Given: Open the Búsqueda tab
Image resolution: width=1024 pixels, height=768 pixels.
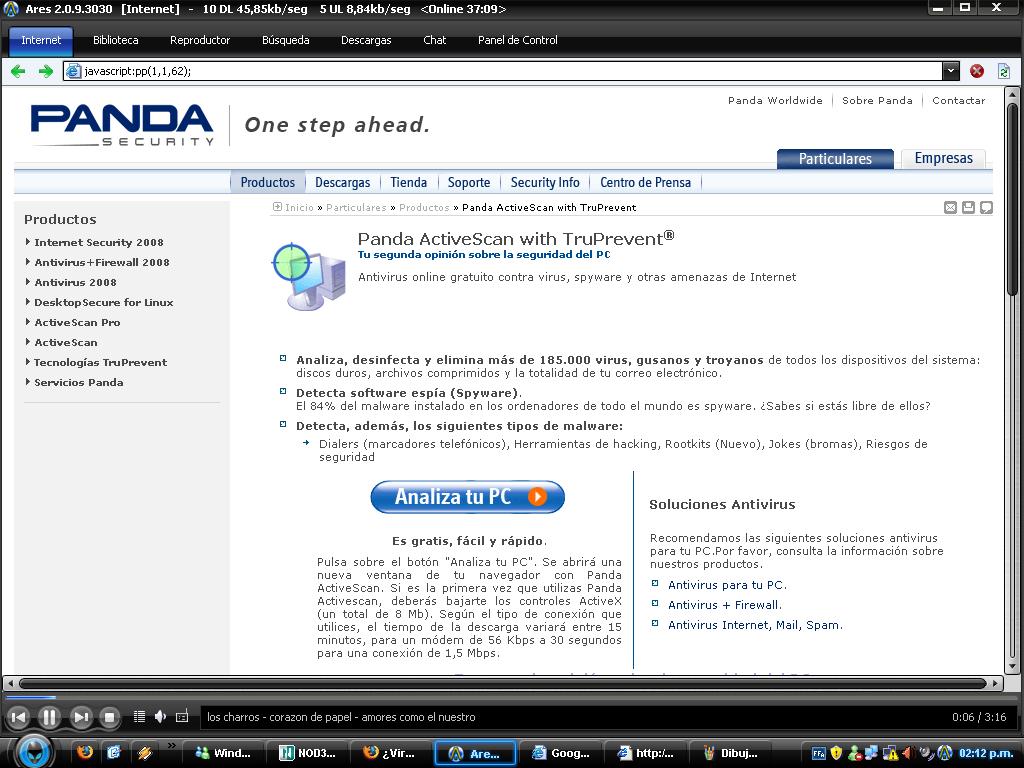Looking at the screenshot, I should [285, 40].
